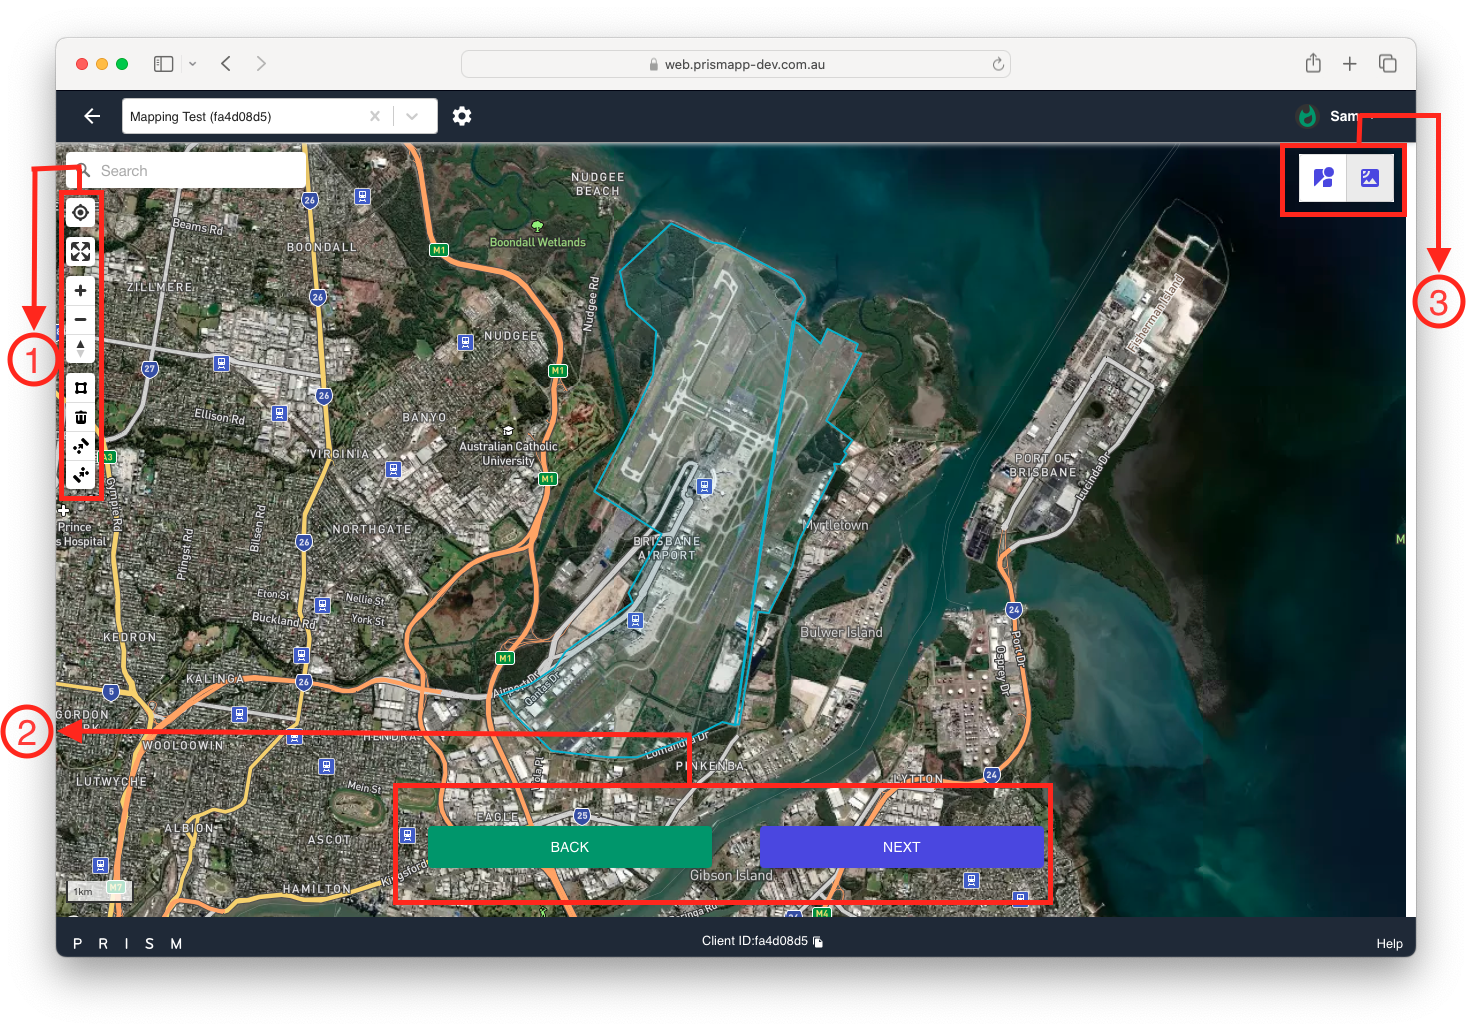
Task: Clear the Mapping Test selection
Action: click(x=375, y=116)
